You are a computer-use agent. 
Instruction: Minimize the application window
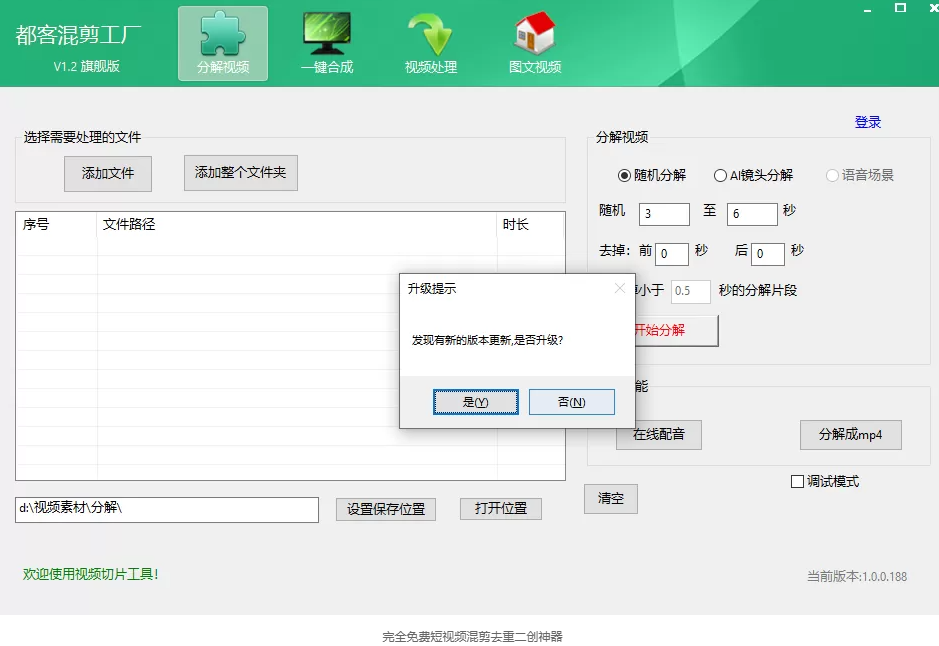867,9
